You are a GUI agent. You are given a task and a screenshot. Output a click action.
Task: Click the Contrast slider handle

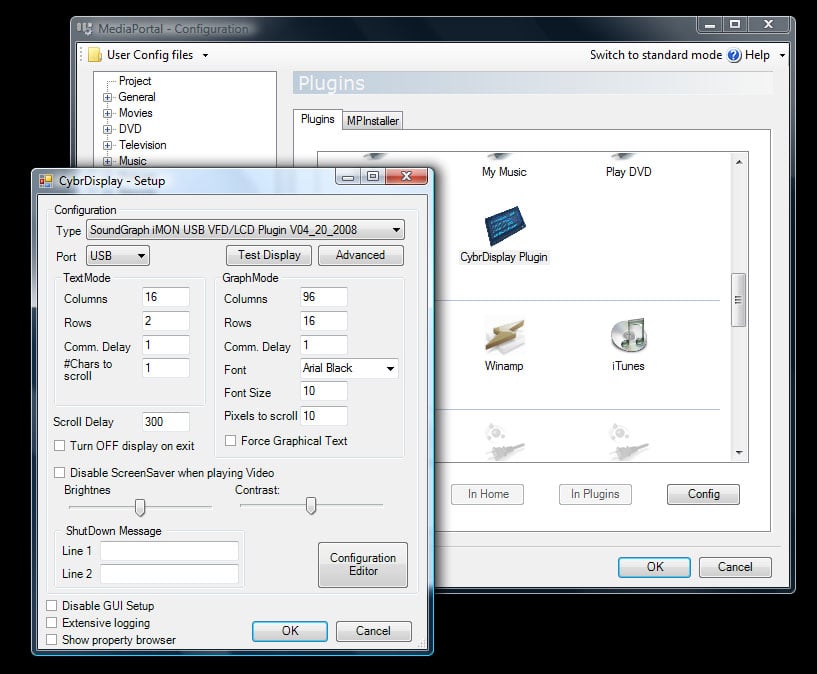pos(311,506)
